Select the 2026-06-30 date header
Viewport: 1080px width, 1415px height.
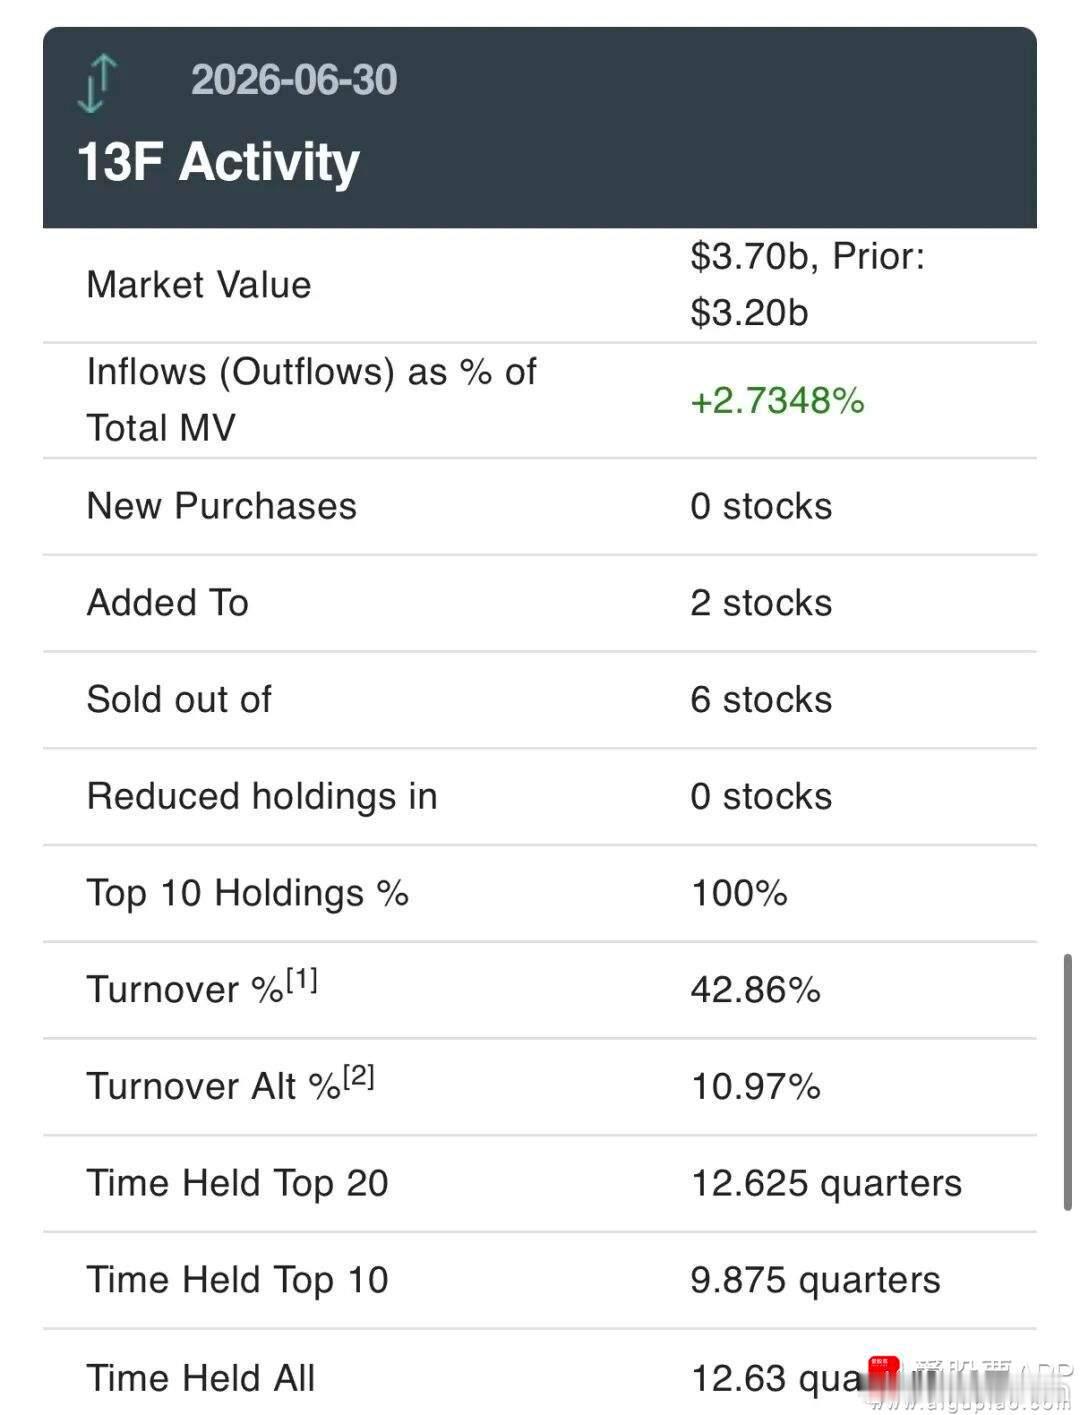pos(294,80)
